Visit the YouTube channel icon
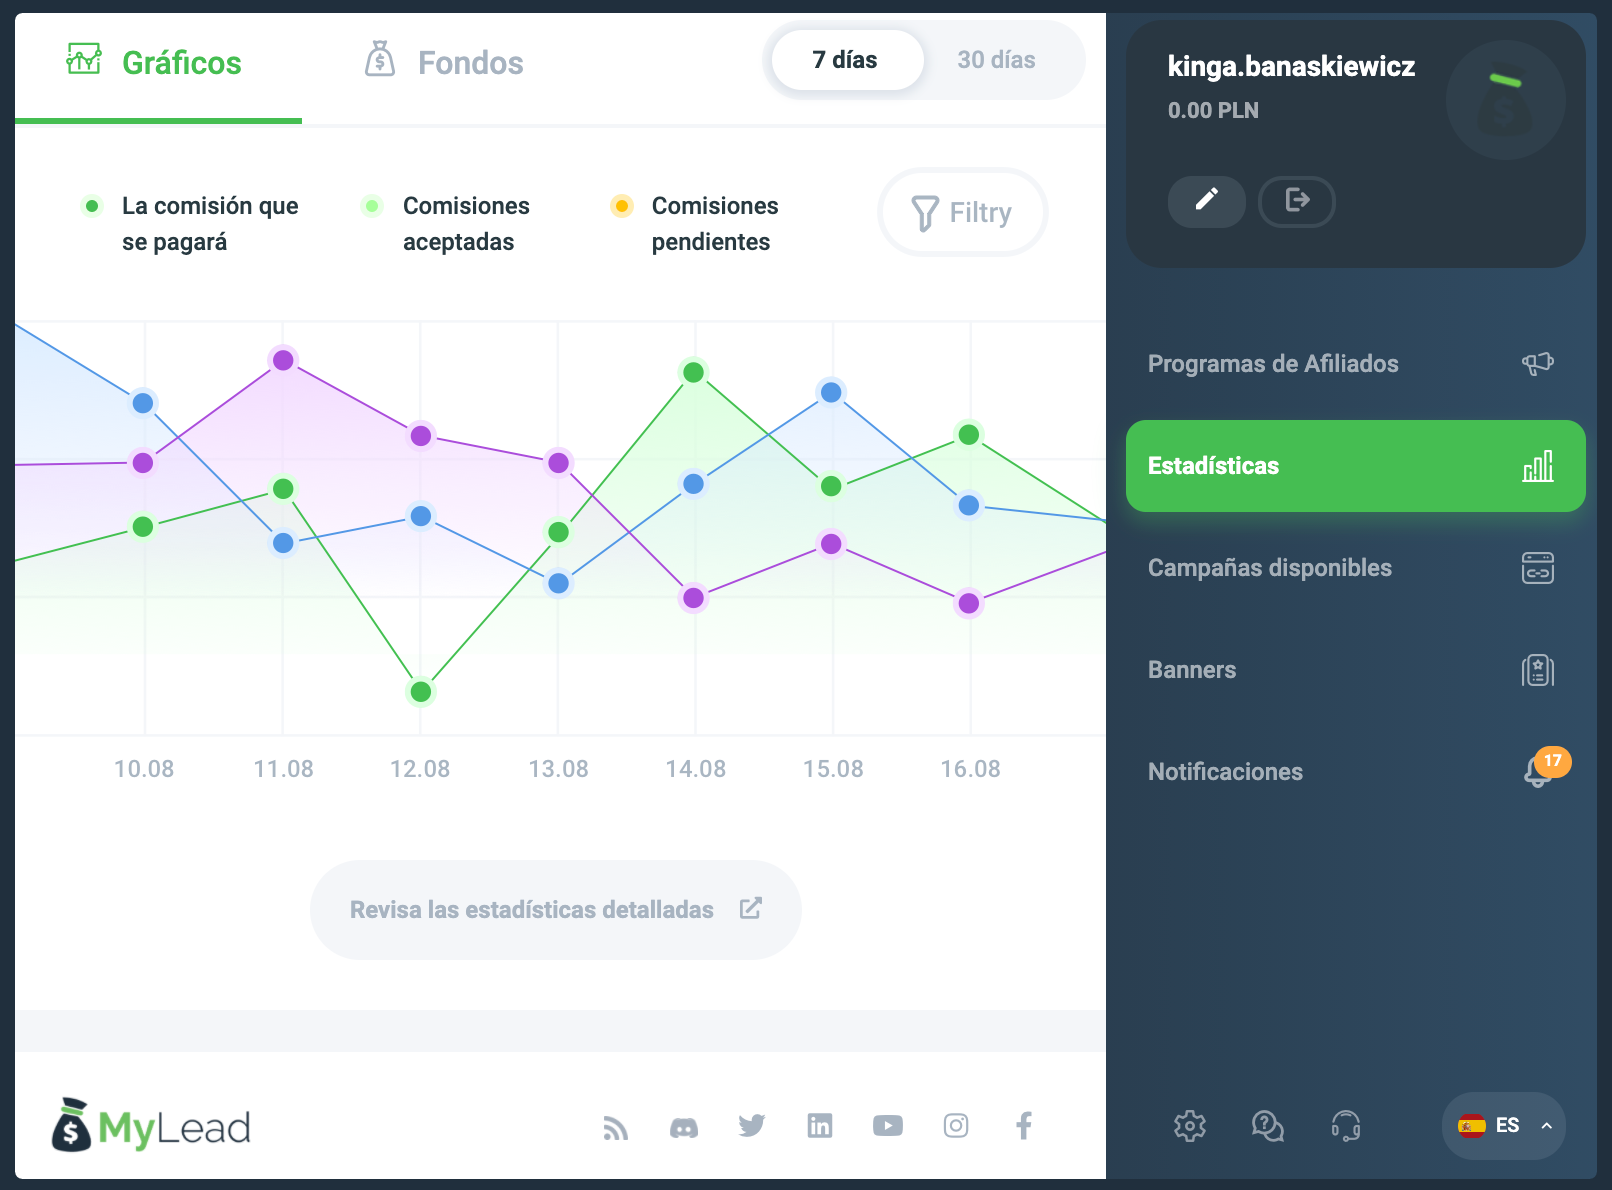Screen dimensions: 1612x1190 tap(887, 1126)
